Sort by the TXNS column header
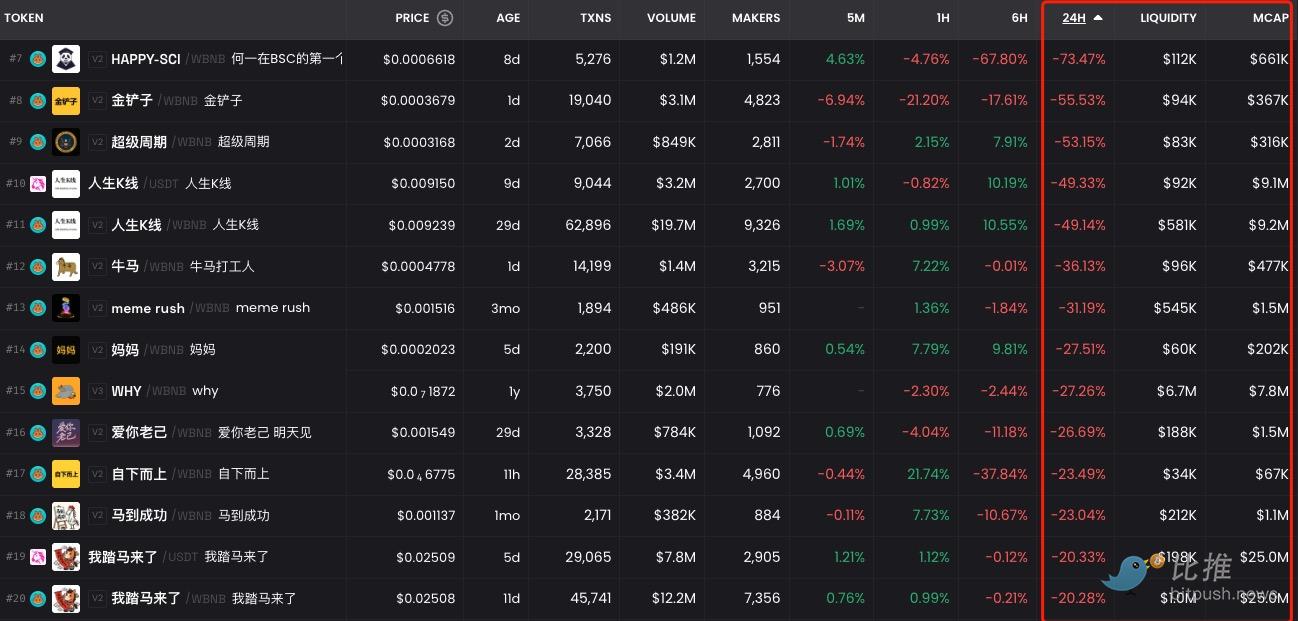Viewport: 1298px width, 621px height. point(596,18)
